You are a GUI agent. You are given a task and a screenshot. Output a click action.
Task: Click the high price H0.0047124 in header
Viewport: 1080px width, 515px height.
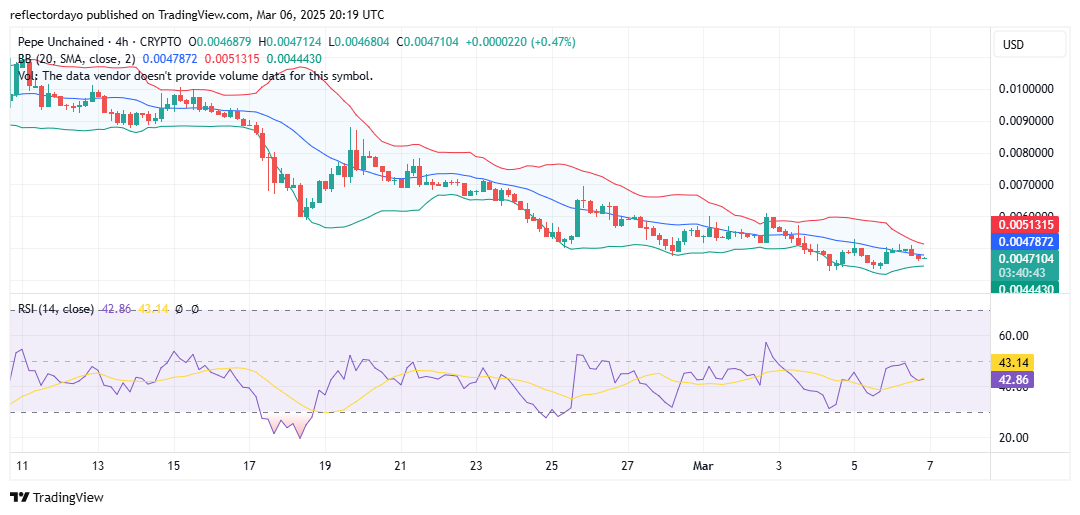(291, 43)
